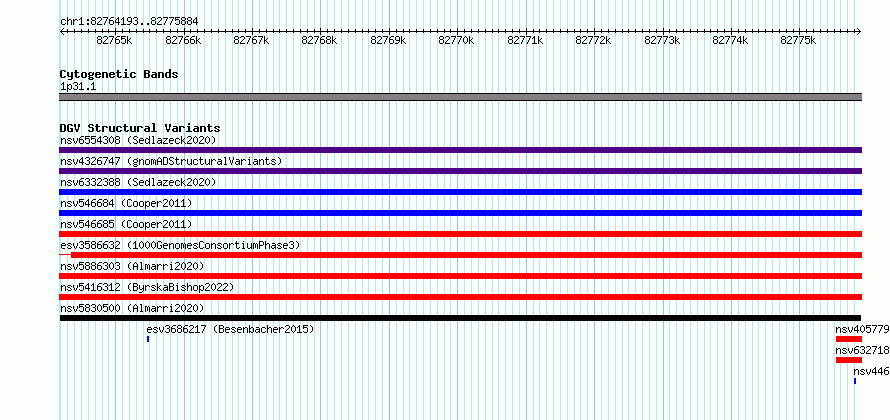
Task: Open the nsv632718 variant label
Action: click(x=862, y=350)
